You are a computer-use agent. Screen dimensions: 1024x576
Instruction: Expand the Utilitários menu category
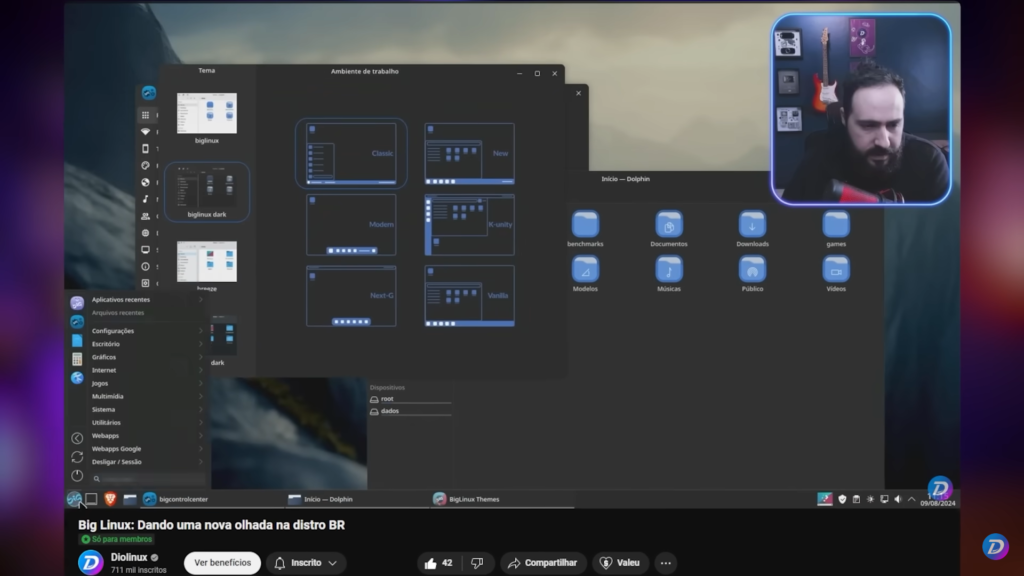(147, 423)
